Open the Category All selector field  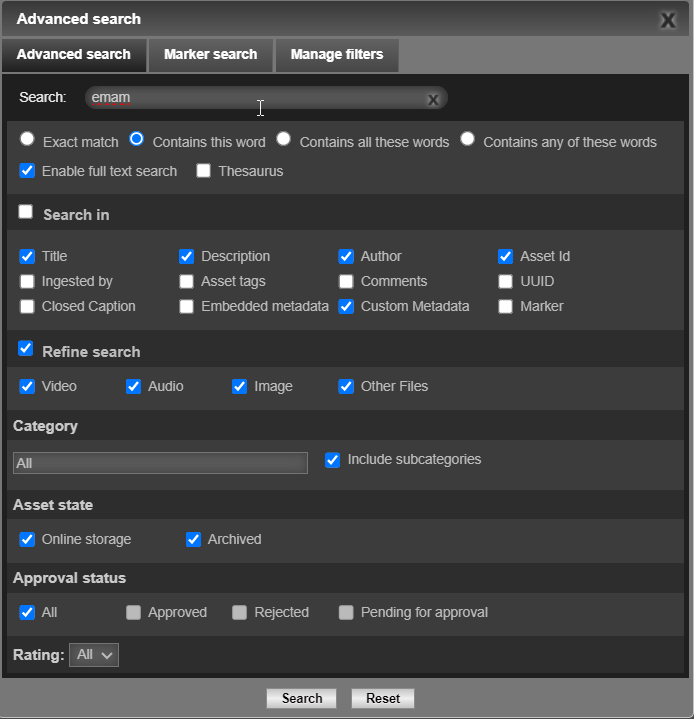click(x=161, y=463)
